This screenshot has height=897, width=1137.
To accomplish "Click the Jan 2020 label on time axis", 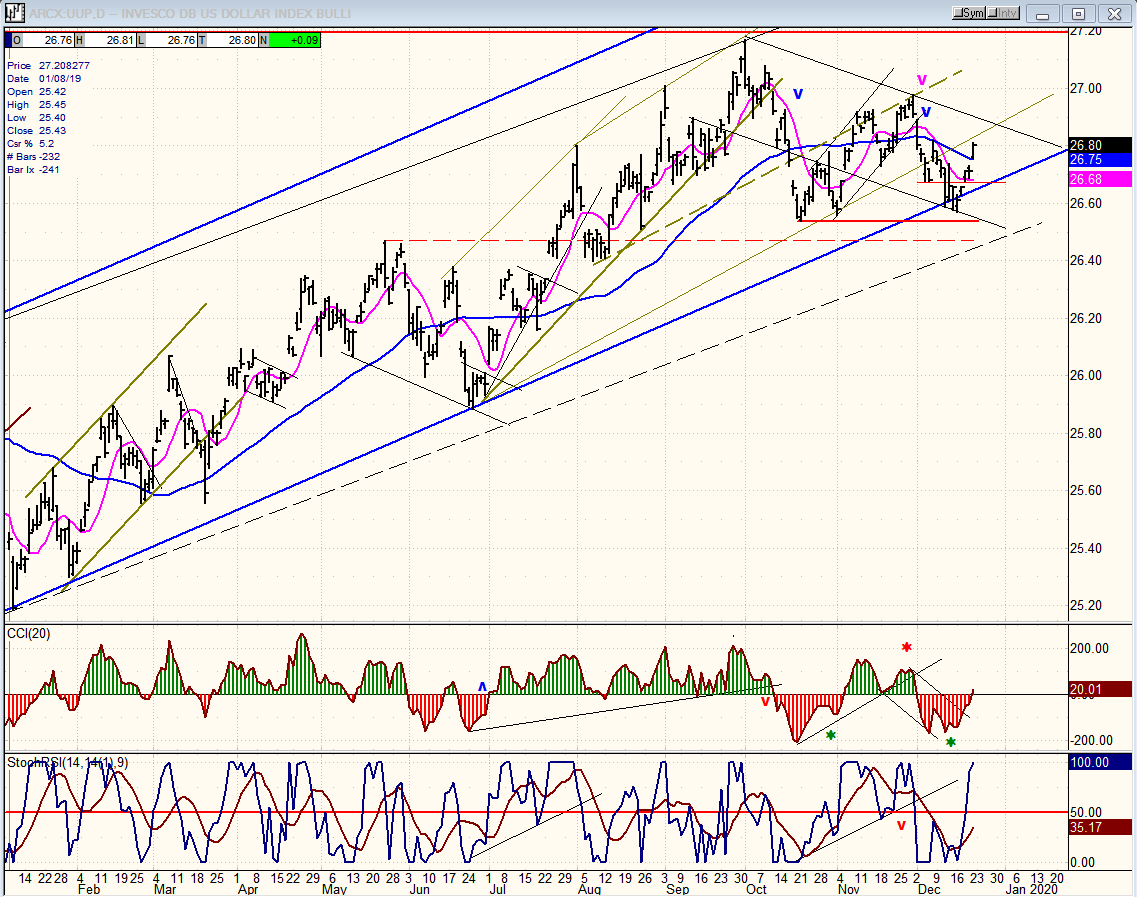I will [1029, 887].
